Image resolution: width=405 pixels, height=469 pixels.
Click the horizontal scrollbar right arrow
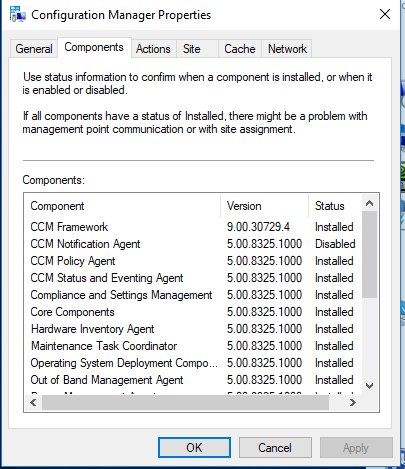point(353,403)
